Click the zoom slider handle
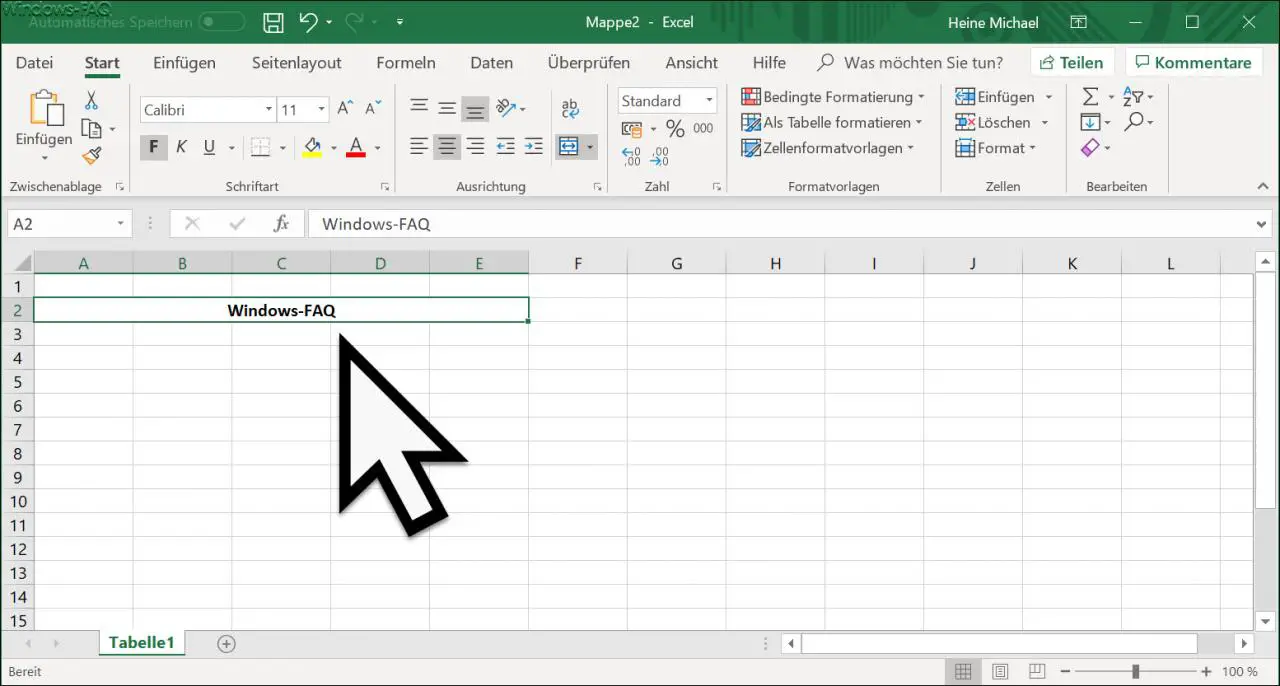 pos(1135,672)
